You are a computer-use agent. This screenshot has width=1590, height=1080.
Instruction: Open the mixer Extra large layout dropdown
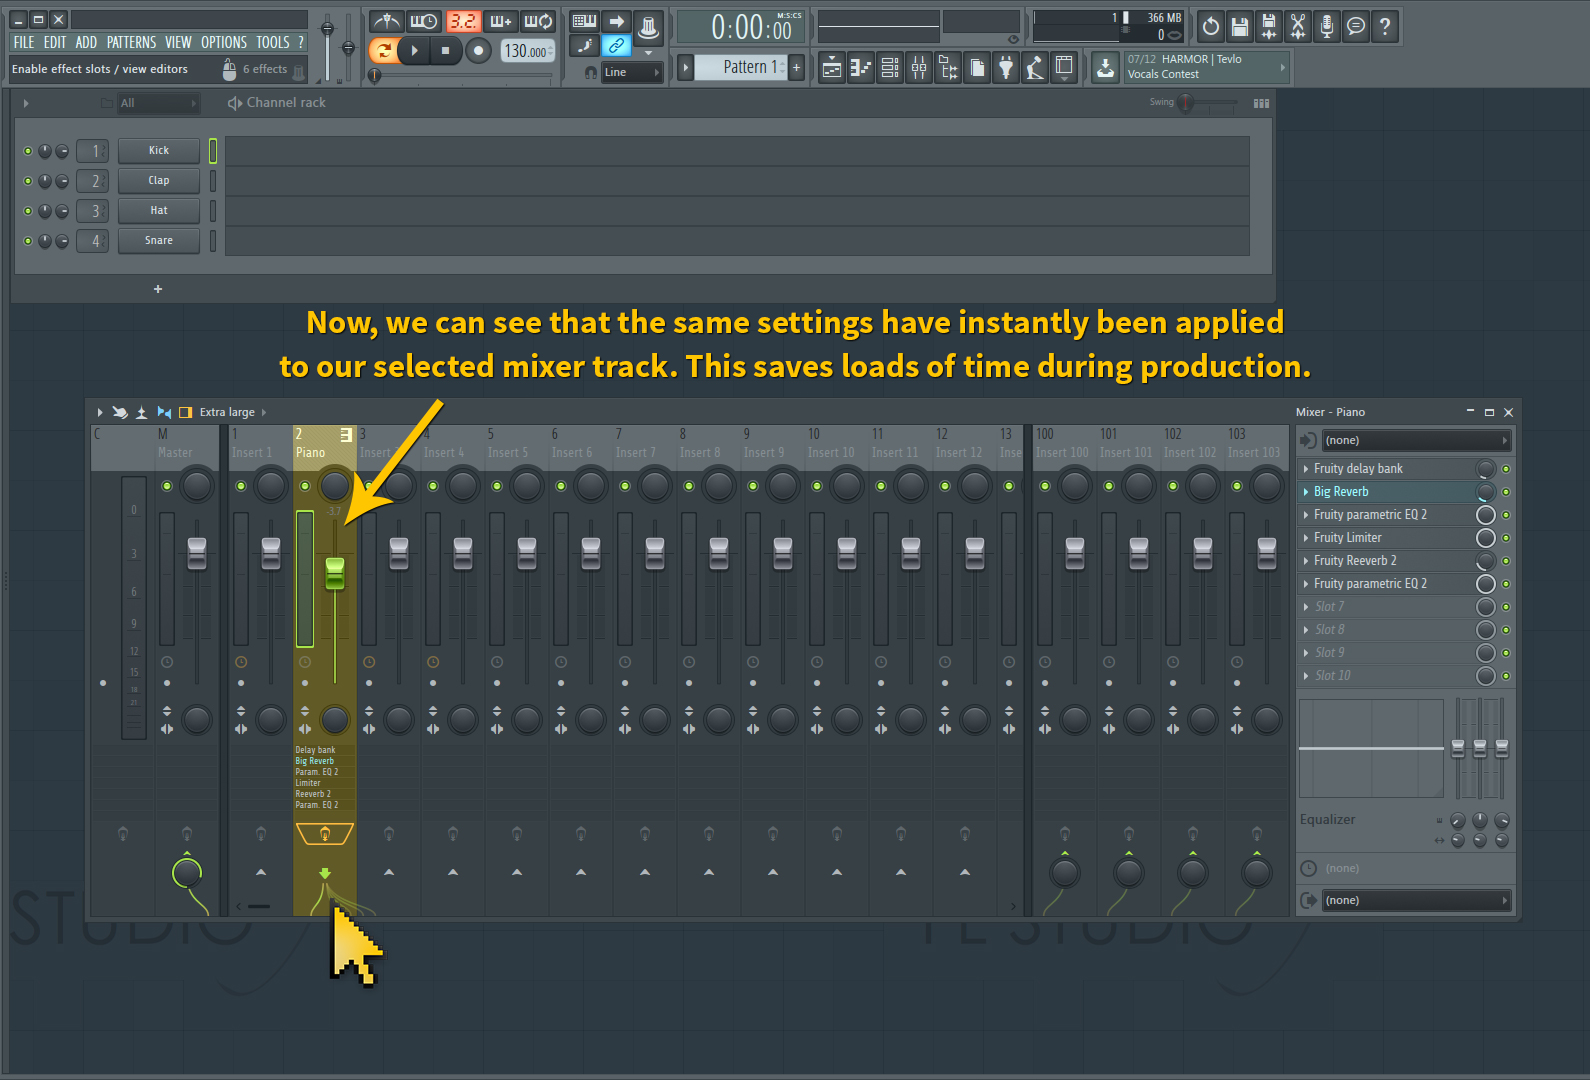coord(233,412)
